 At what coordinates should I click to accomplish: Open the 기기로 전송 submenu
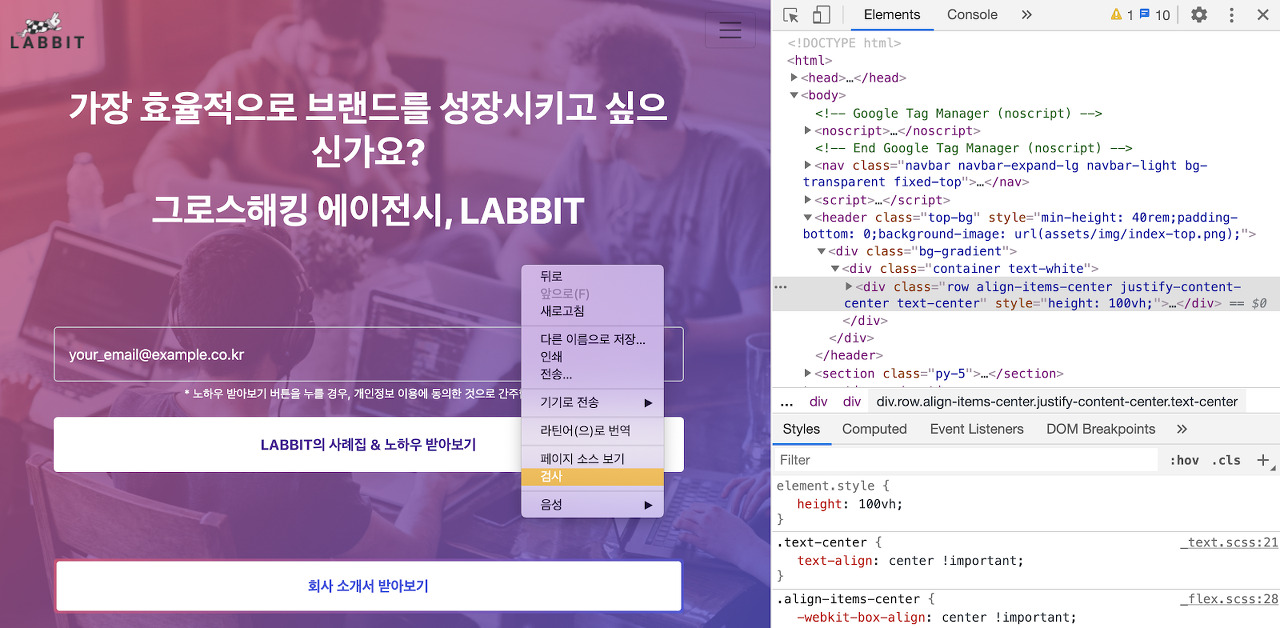(592, 402)
